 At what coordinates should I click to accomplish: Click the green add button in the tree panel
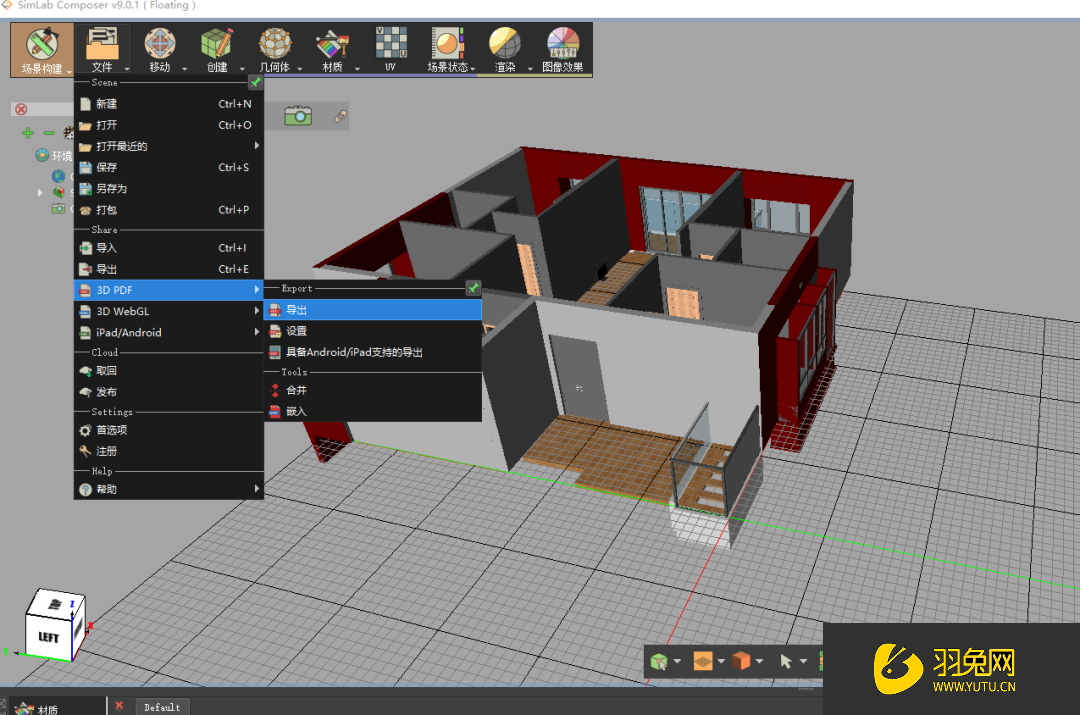point(27,132)
